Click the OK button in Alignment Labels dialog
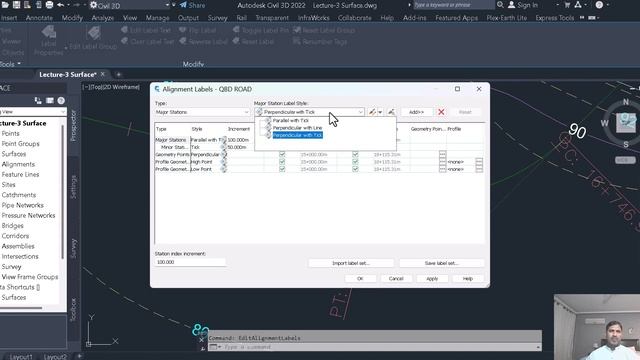The width and height of the screenshot is (640, 360). click(360, 278)
